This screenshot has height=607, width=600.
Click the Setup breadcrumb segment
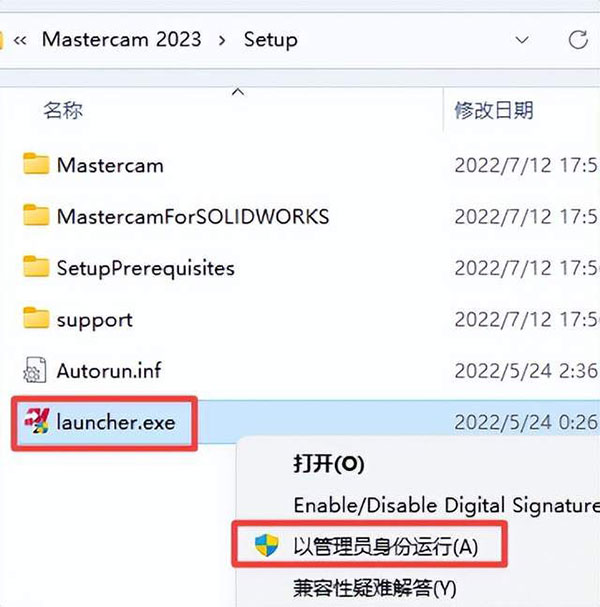[271, 40]
